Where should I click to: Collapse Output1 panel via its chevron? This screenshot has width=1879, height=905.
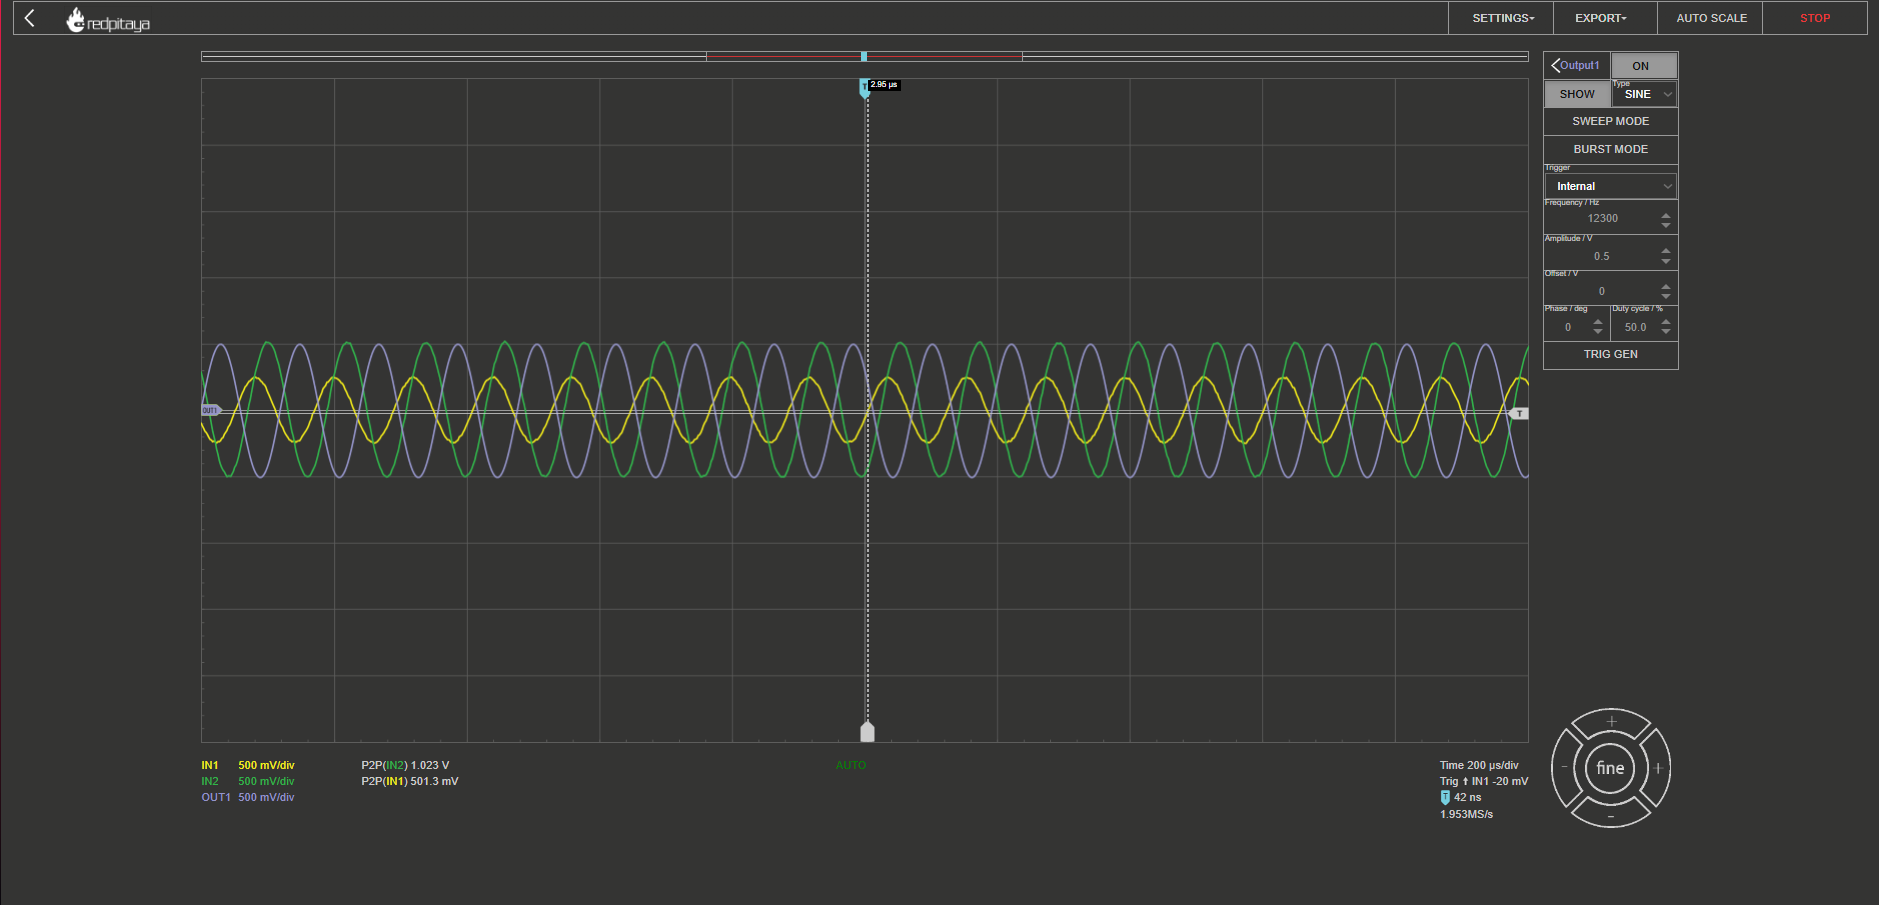click(1556, 65)
